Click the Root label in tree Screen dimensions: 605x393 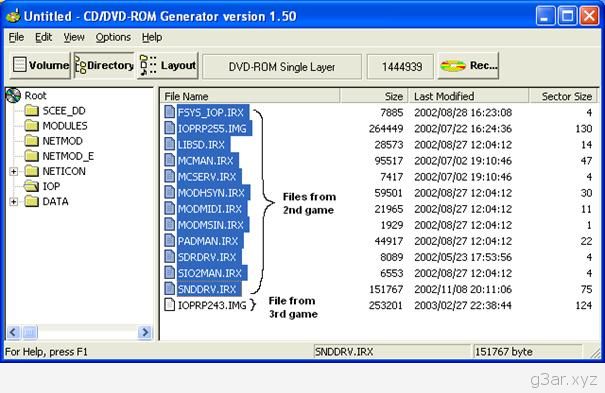35,95
